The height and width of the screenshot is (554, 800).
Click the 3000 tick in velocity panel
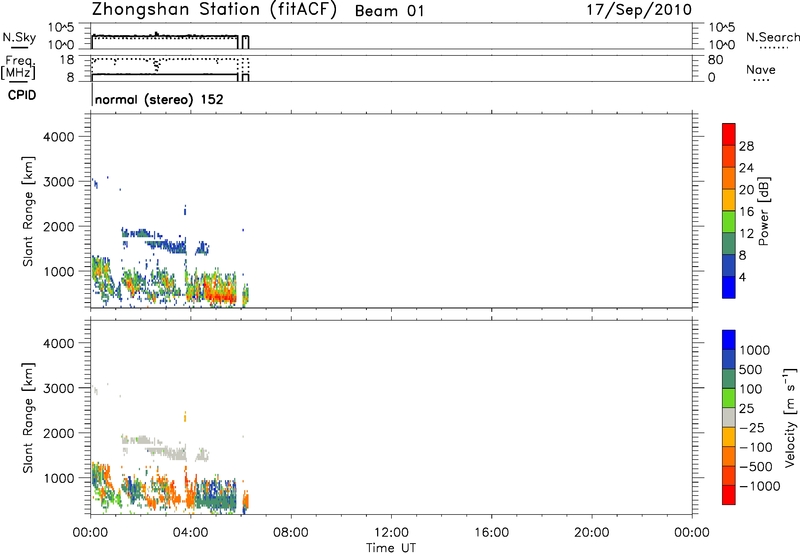pyautogui.click(x=59, y=388)
